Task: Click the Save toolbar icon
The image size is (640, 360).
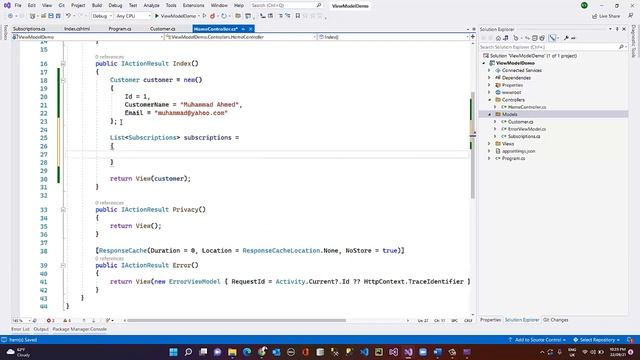Action: click(x=51, y=16)
